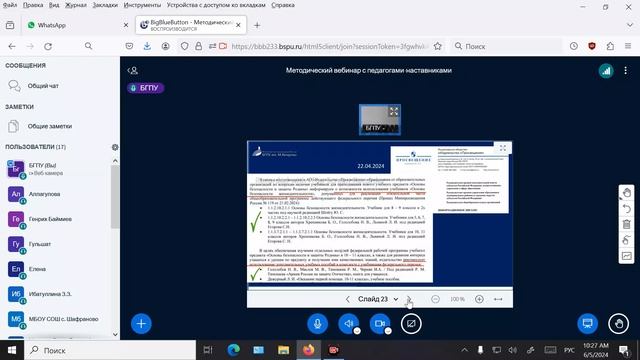Open Firefox application hamburger menu
The width and height of the screenshot is (640, 360).
(x=628, y=46)
